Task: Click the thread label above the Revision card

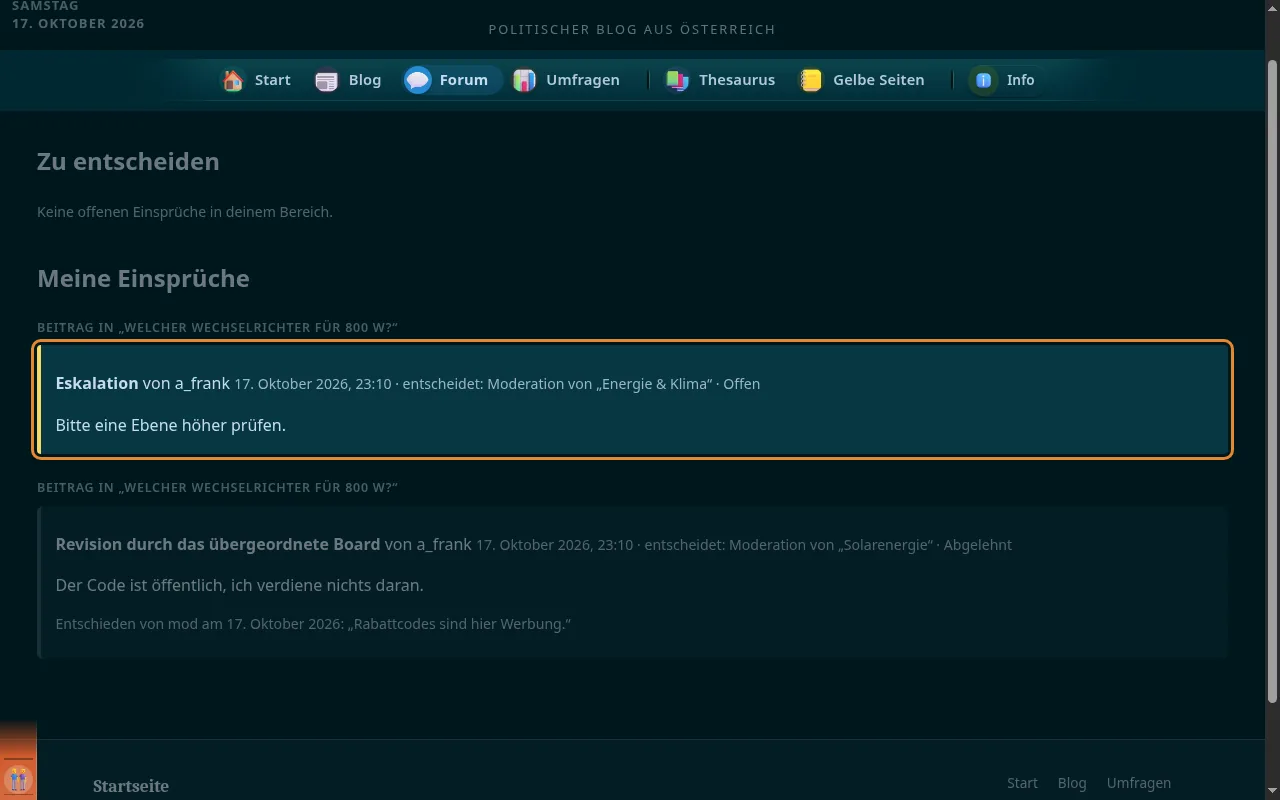Action: (218, 488)
